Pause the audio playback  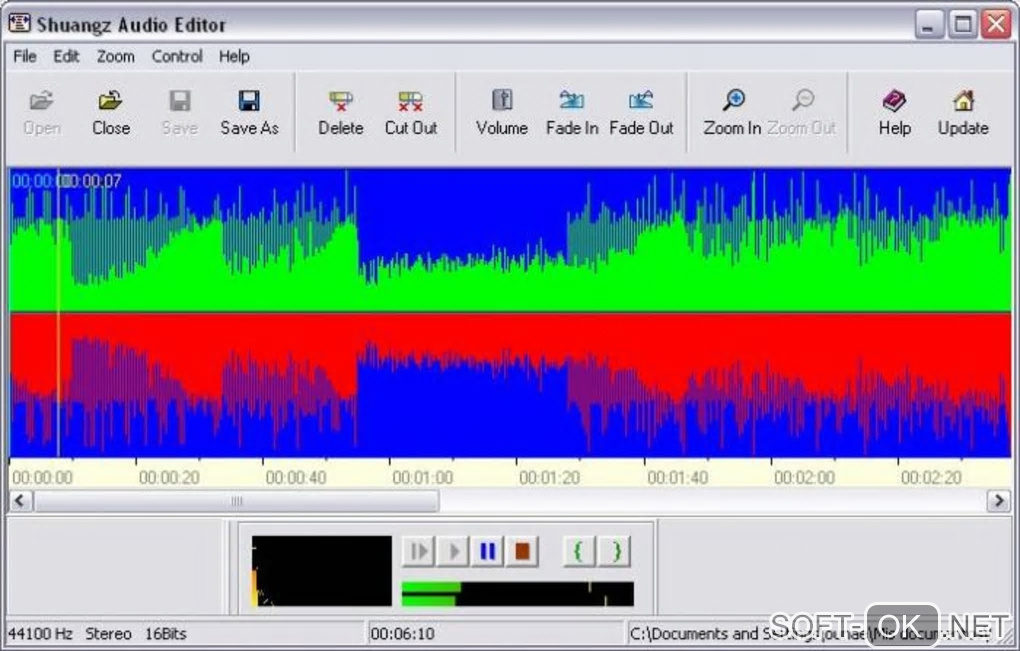(487, 551)
